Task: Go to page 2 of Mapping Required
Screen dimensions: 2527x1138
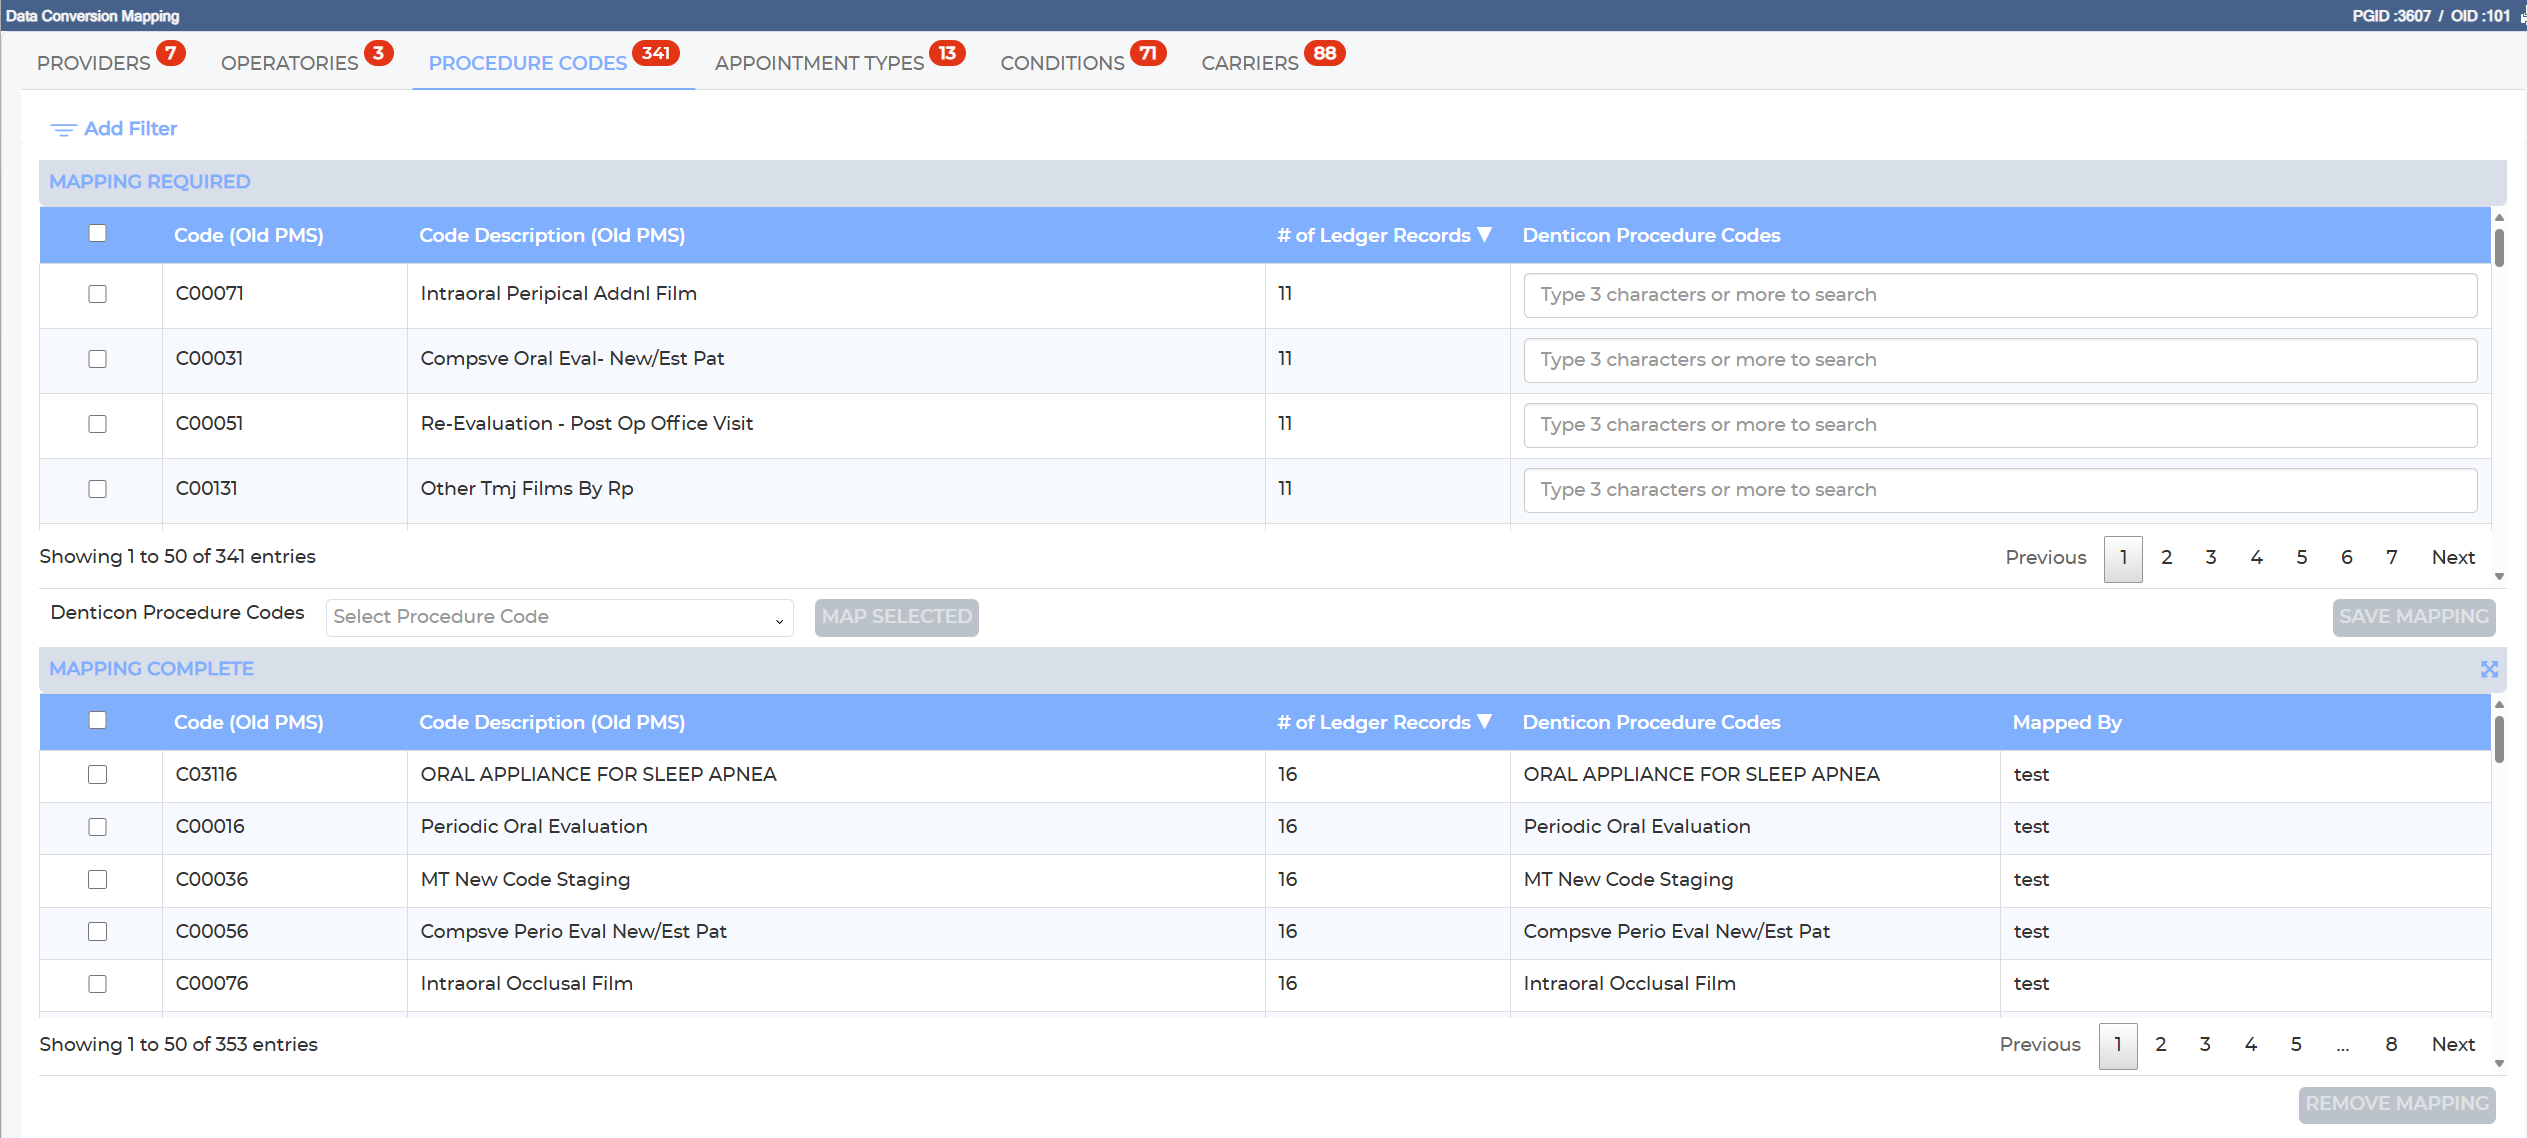Action: tap(2166, 558)
